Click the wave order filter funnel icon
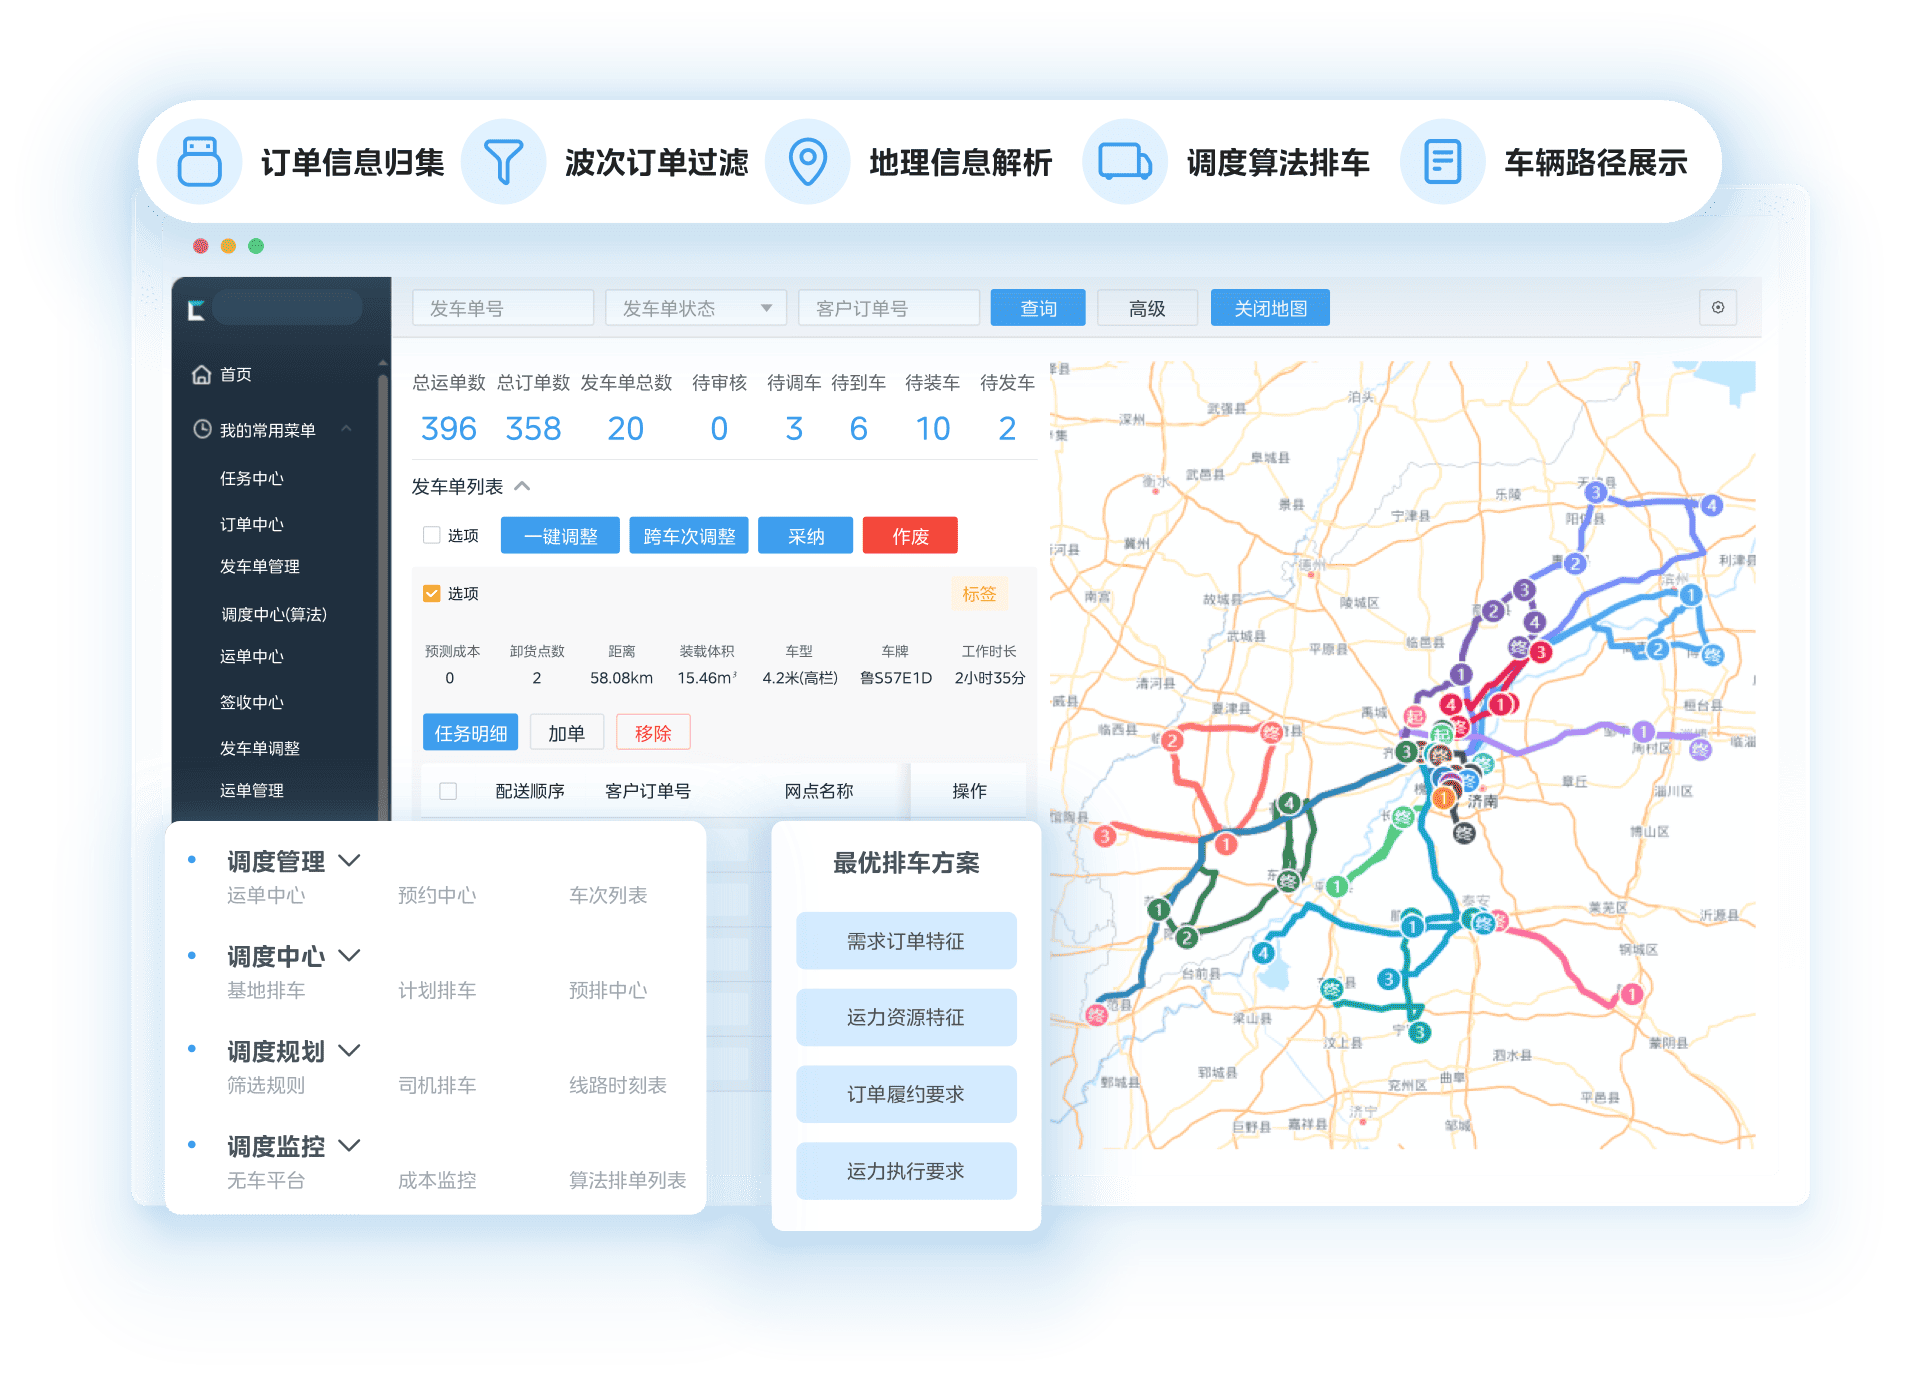Screen dimensions: 1910x1392 click(x=503, y=162)
